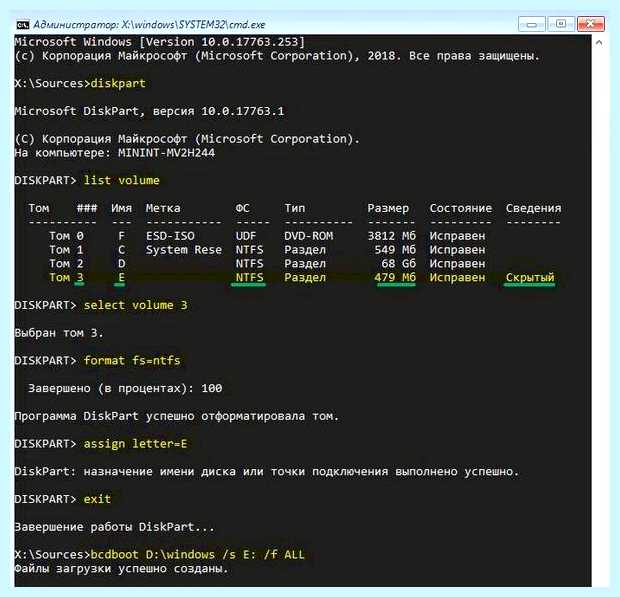Click the computer name 'MININT-MV2H244'
Viewport: 620px width, 597px height.
tap(166, 153)
